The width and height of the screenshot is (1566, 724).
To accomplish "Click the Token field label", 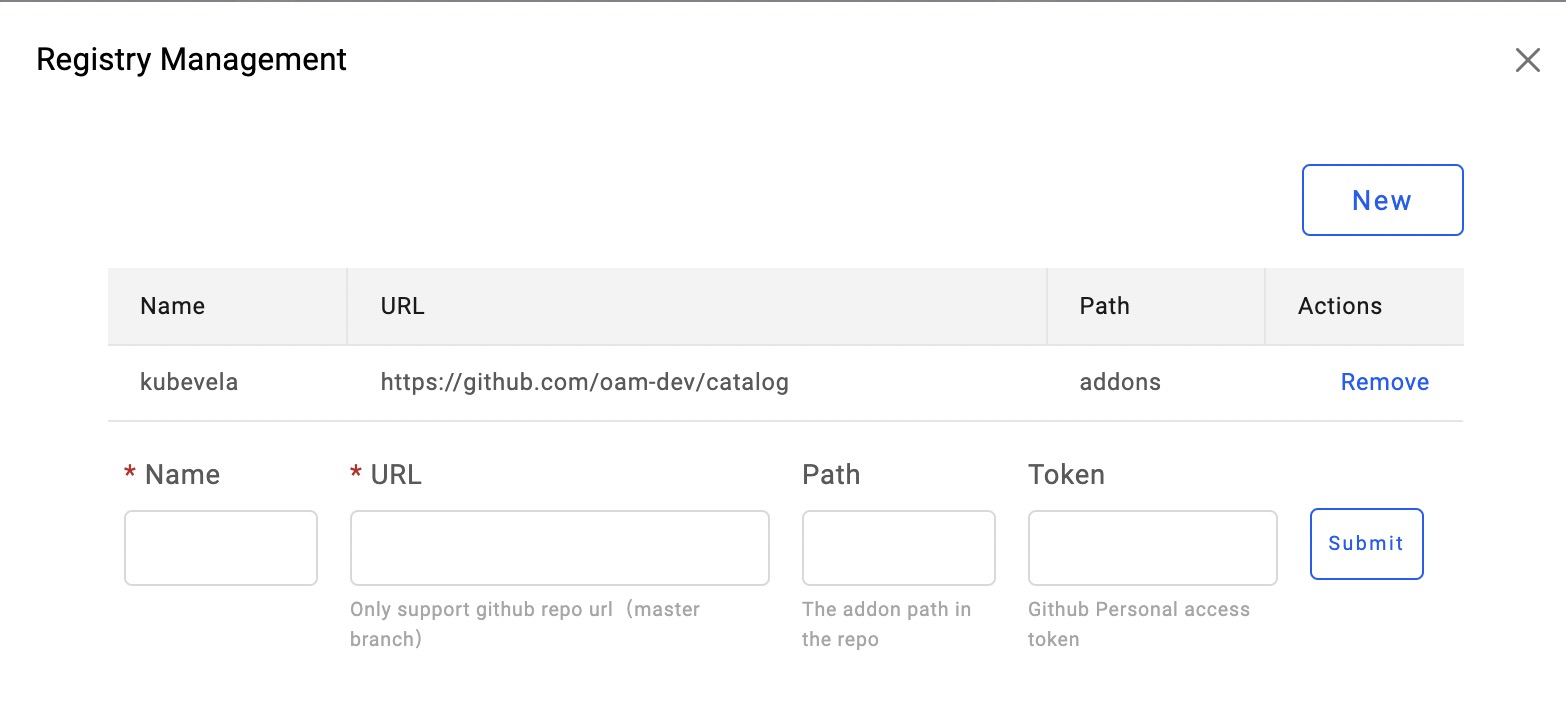I will pyautogui.click(x=1066, y=474).
